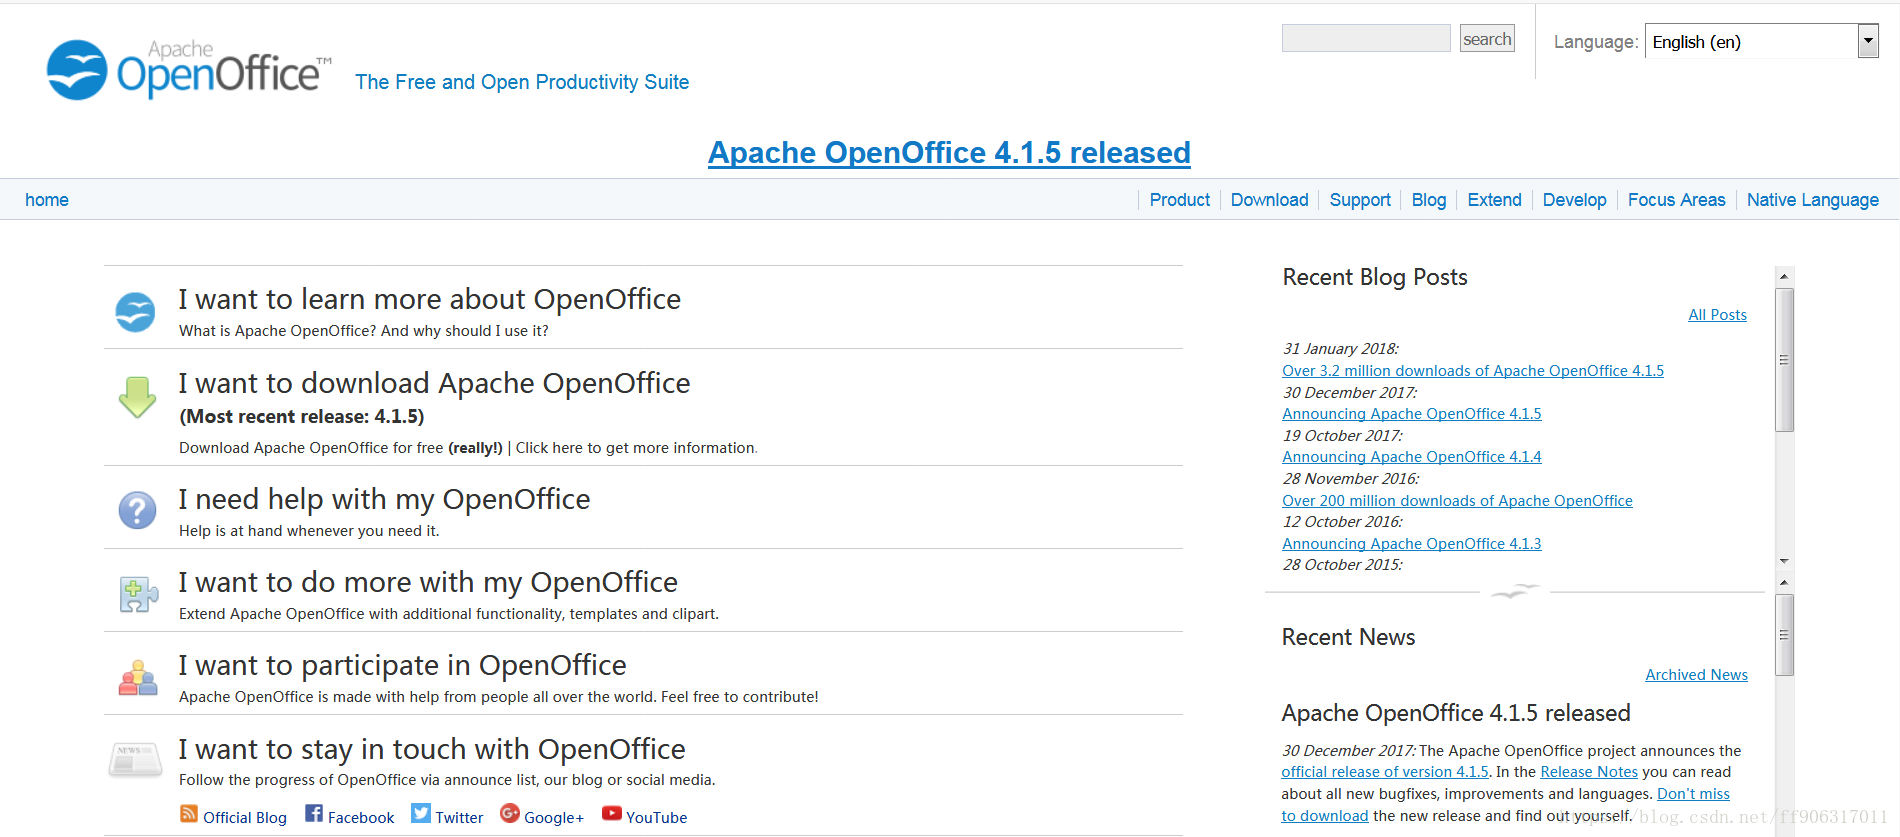
Task: Click the orange RSS Official Blog icon
Action: [189, 814]
